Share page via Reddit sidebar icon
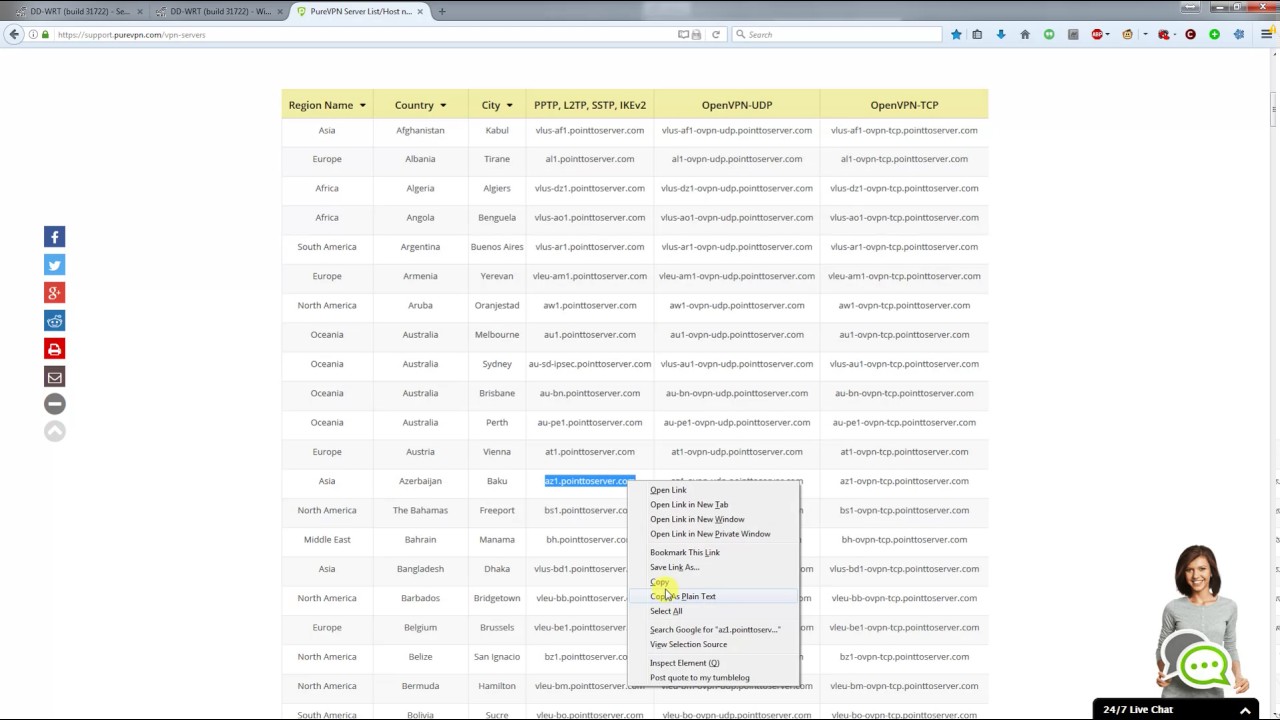 tap(54, 321)
